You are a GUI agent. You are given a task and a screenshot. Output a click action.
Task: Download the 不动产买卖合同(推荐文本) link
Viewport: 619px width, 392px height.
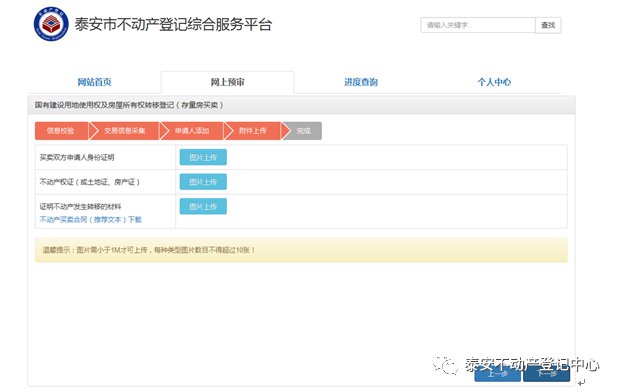[90, 219]
